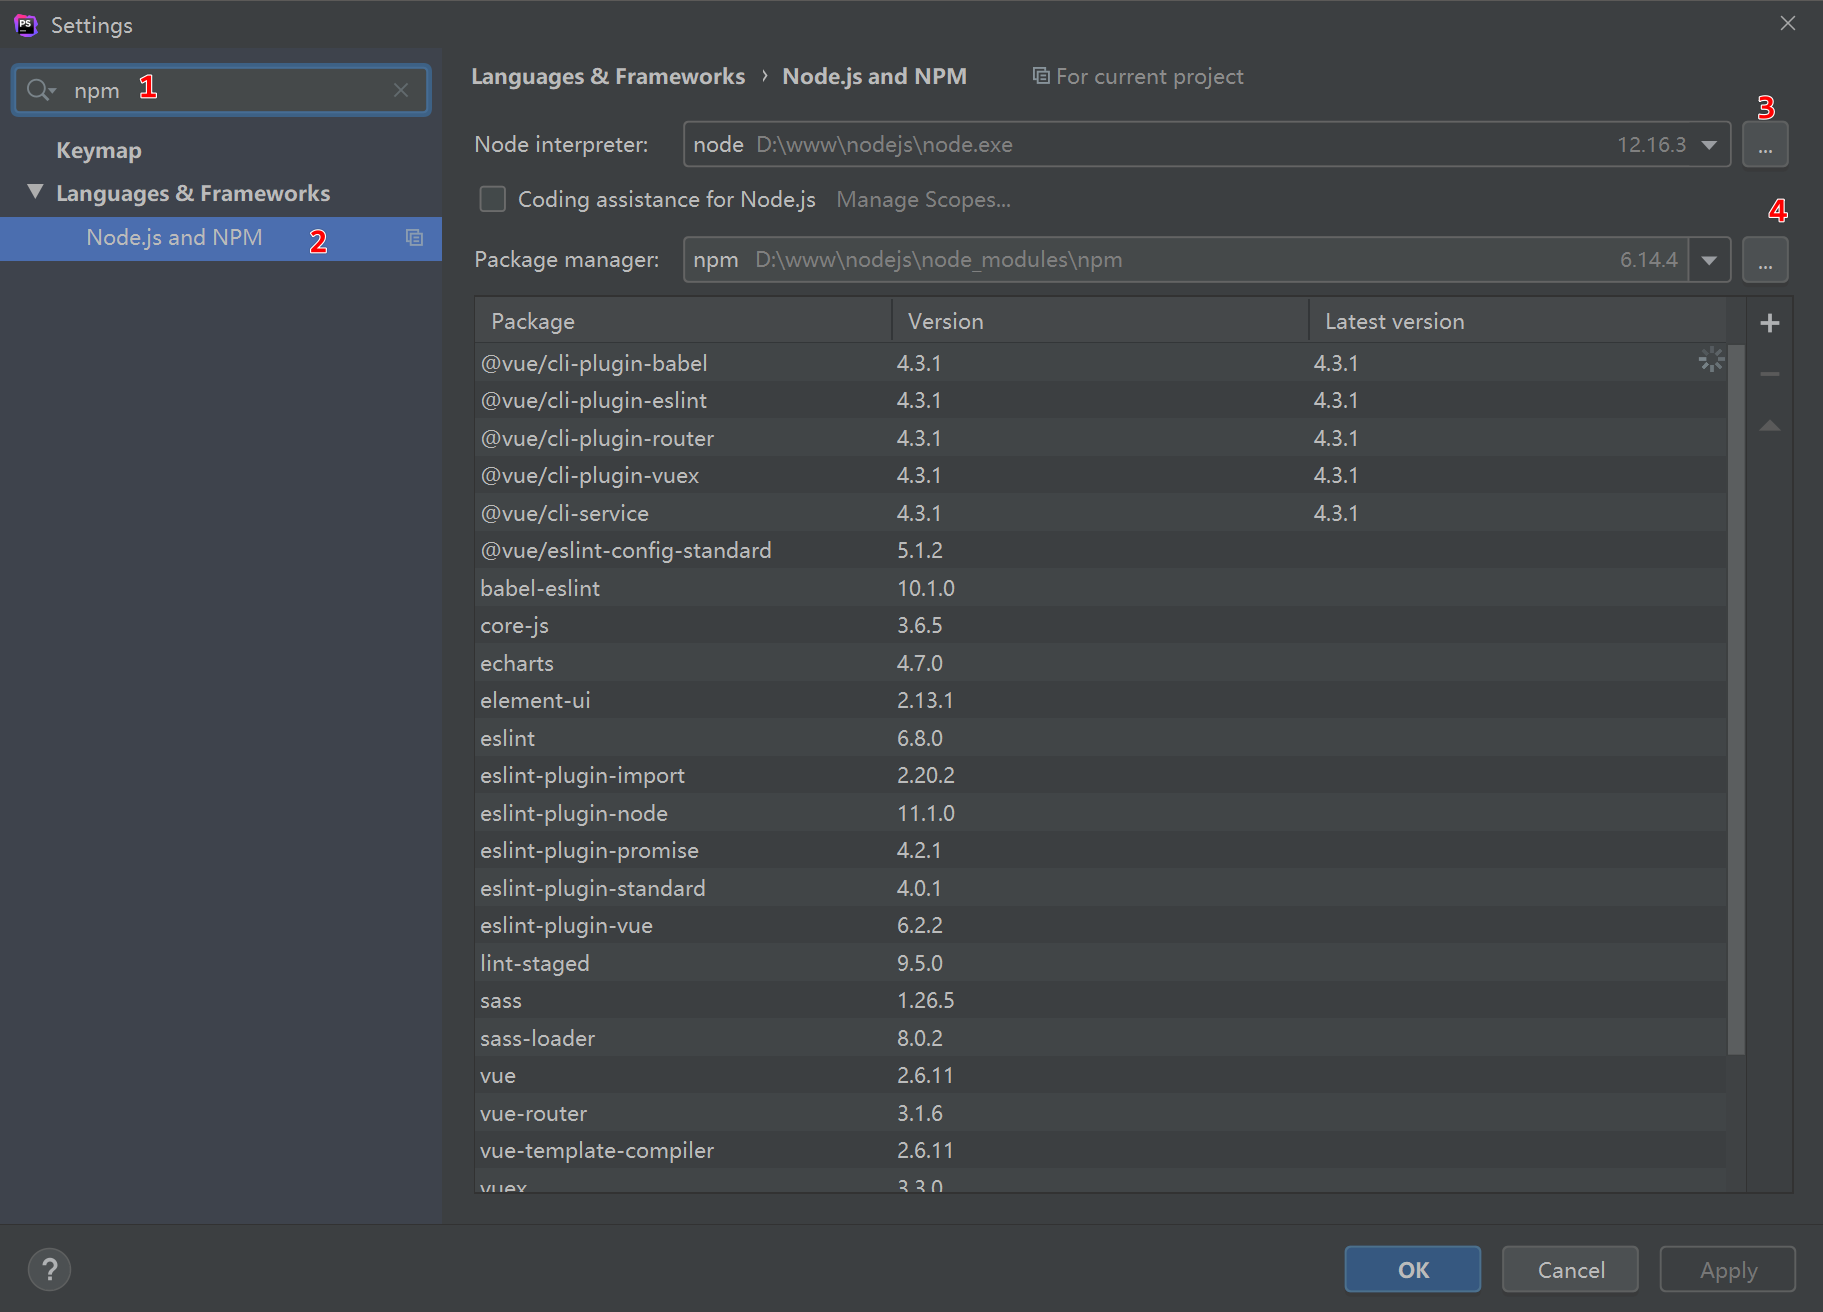This screenshot has height=1312, width=1823.
Task: Select the eslint-plugin-promise package row
Action: pos(1101,850)
